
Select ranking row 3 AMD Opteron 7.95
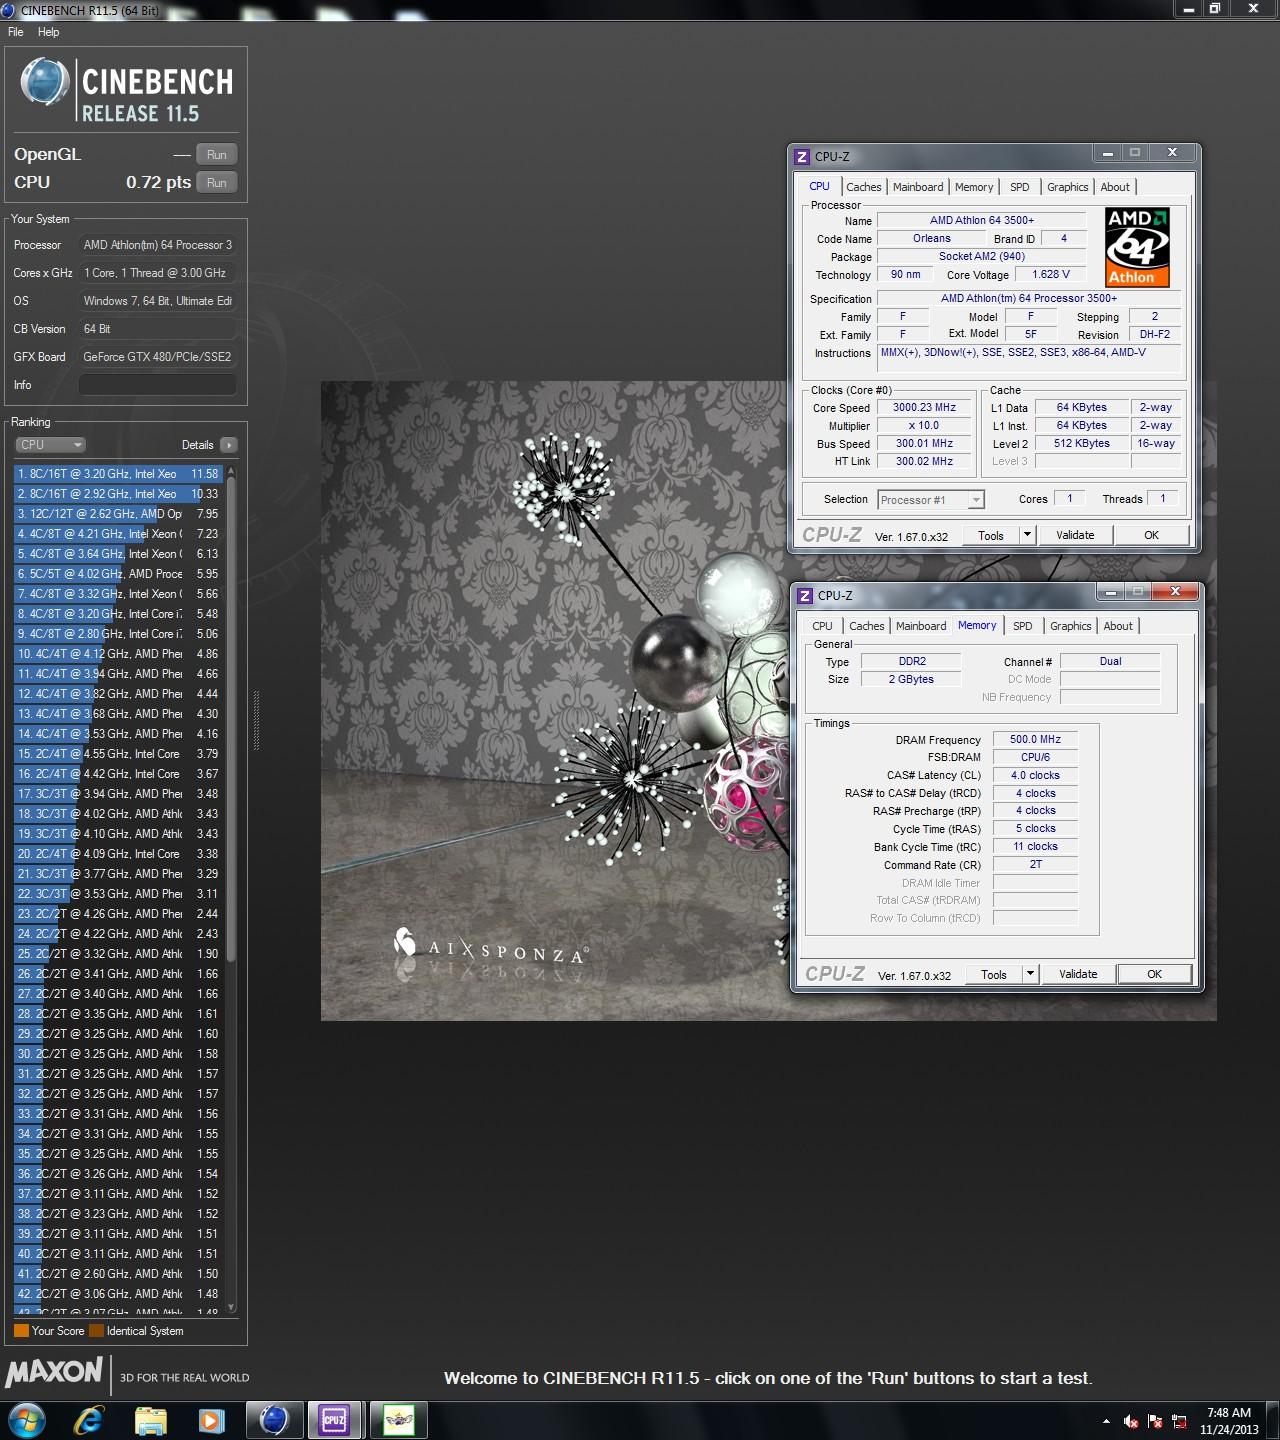[118, 514]
